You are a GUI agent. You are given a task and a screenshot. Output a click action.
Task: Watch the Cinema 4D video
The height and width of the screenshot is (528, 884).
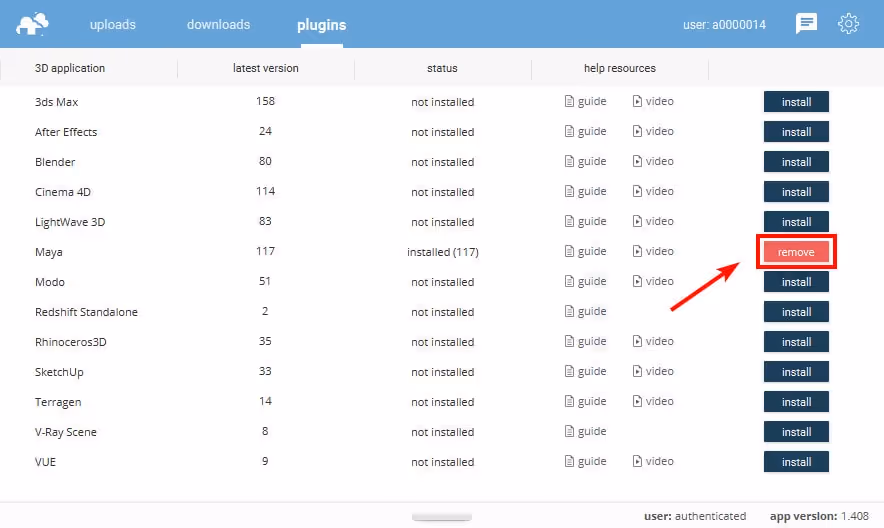[653, 191]
